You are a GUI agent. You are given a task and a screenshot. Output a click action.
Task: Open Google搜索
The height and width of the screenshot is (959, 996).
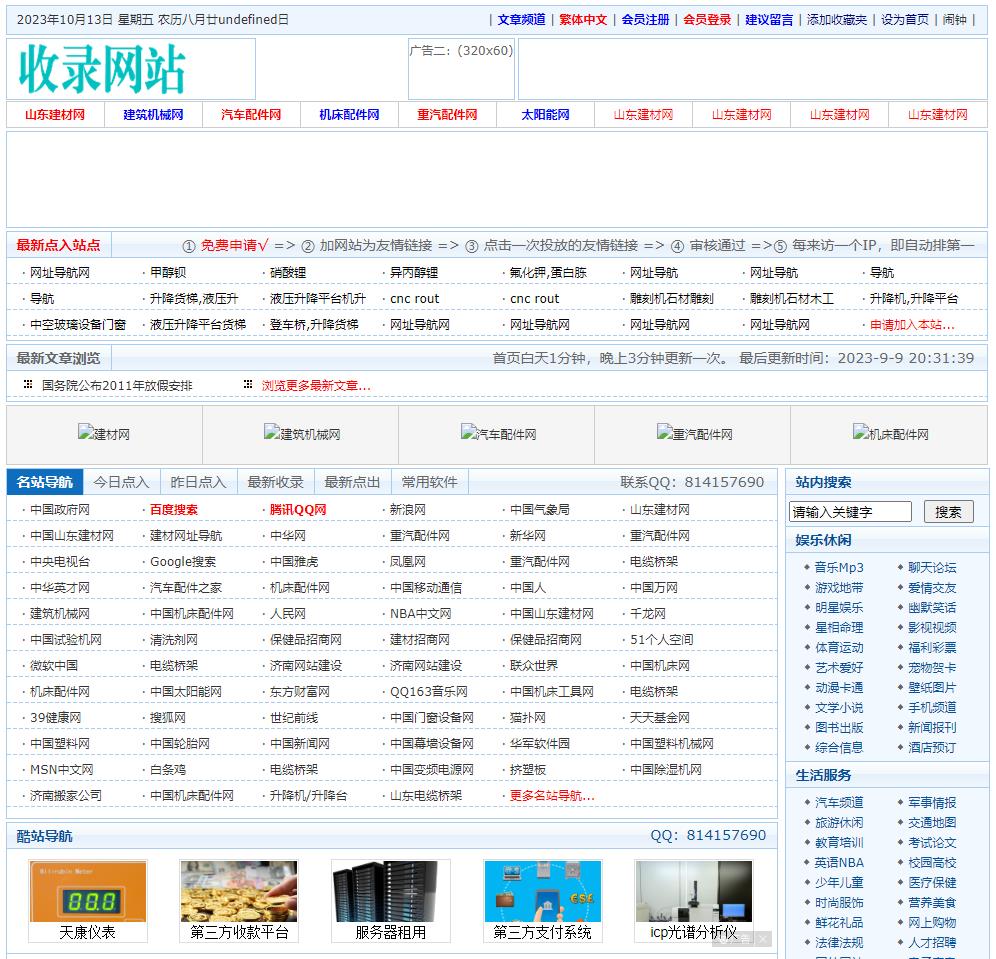click(x=183, y=561)
